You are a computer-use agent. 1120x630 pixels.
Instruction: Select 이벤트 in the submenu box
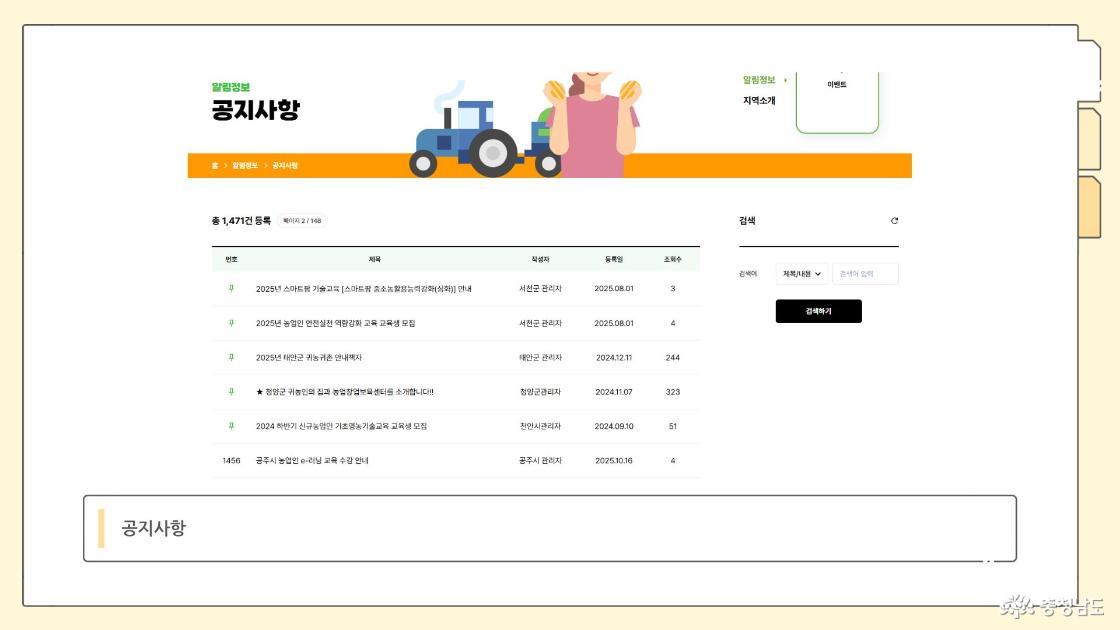837,85
